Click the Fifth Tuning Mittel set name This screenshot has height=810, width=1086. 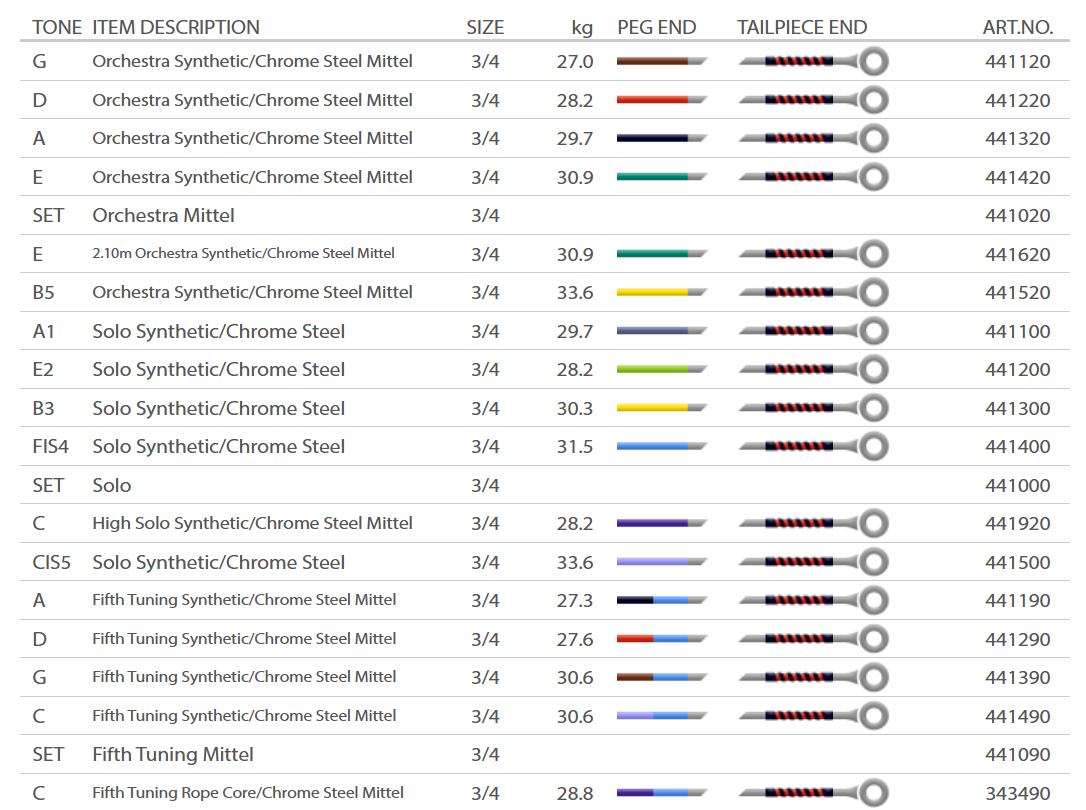pos(173,755)
